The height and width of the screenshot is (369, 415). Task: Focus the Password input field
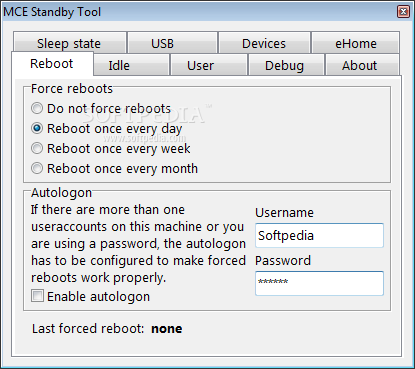(319, 283)
